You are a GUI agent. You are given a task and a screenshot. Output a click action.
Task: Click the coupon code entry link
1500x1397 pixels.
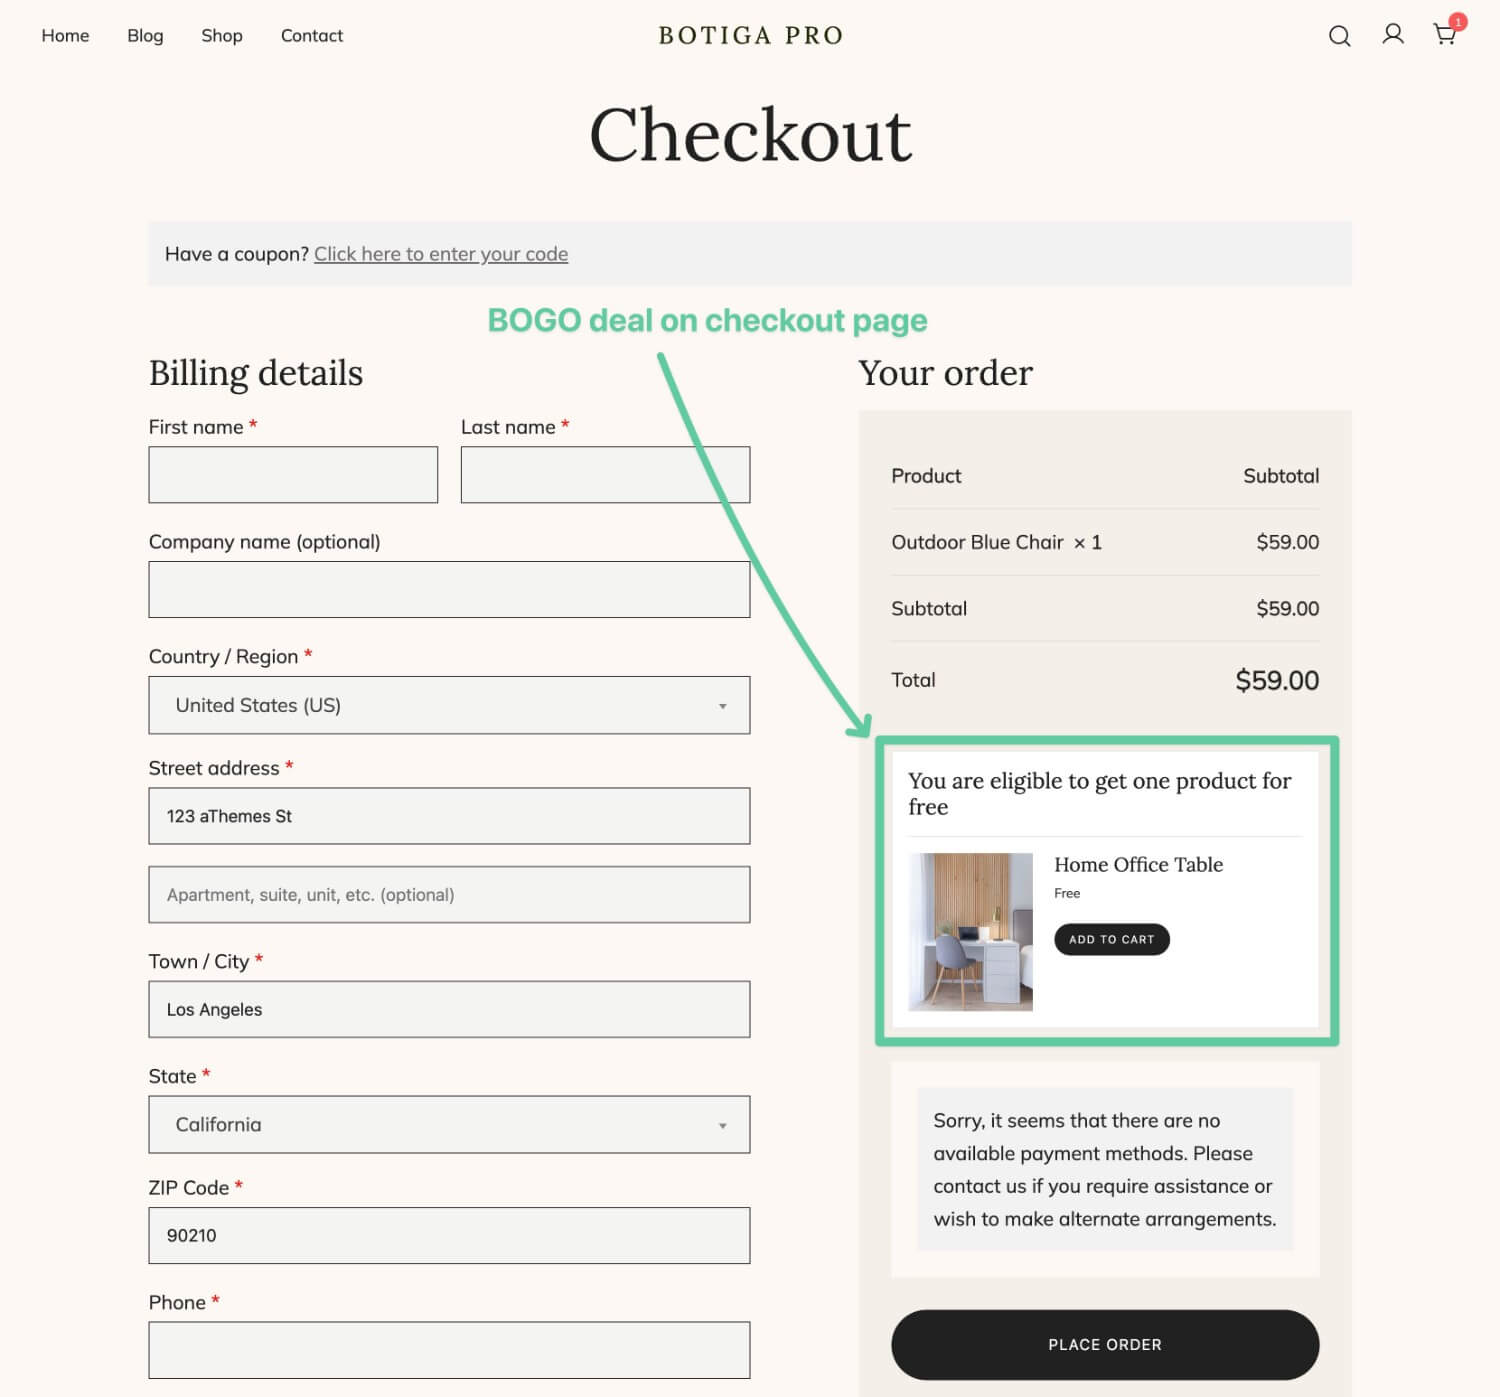pos(441,254)
